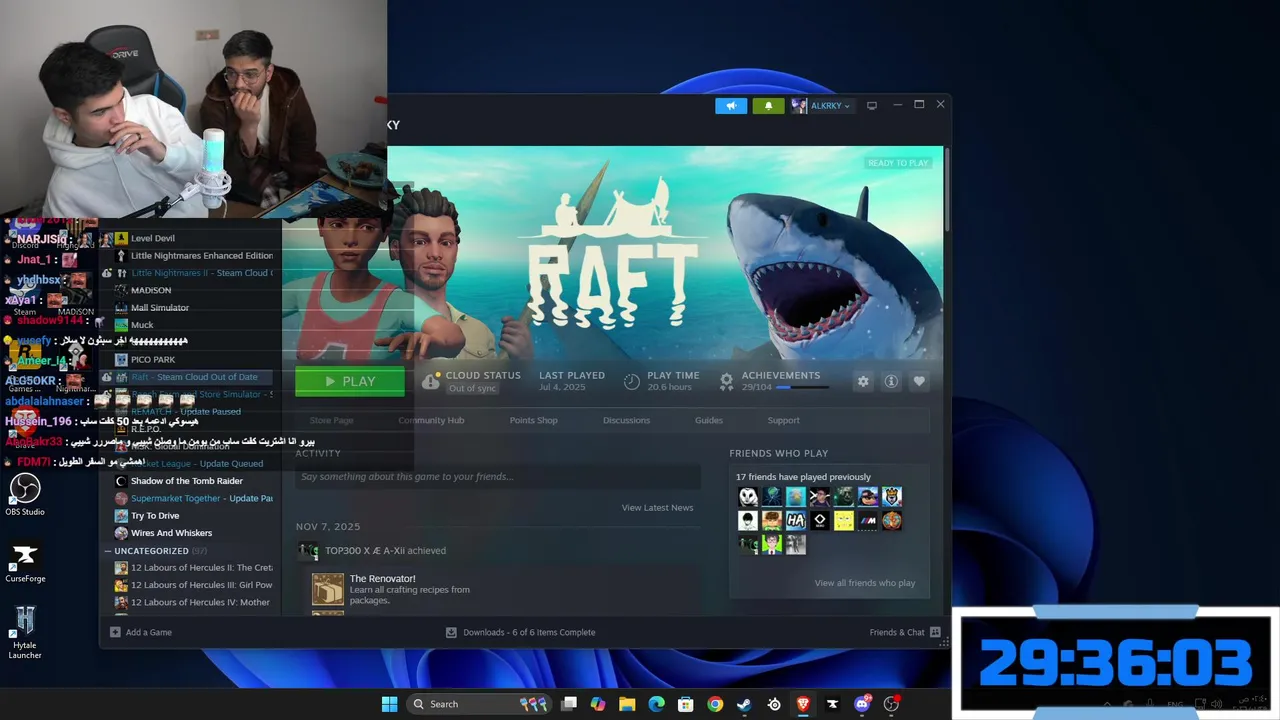Open Google Chrome from taskbar
The width and height of the screenshot is (1280, 720).
pyautogui.click(x=715, y=704)
